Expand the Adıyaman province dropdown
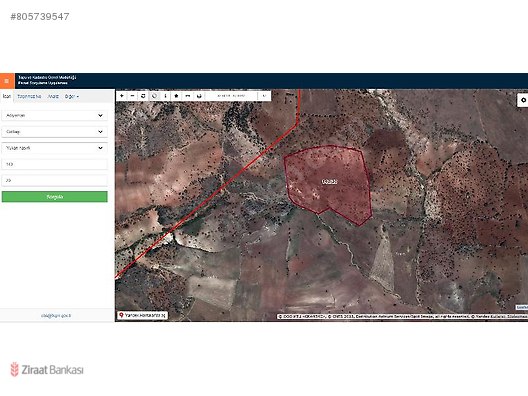 click(55, 116)
